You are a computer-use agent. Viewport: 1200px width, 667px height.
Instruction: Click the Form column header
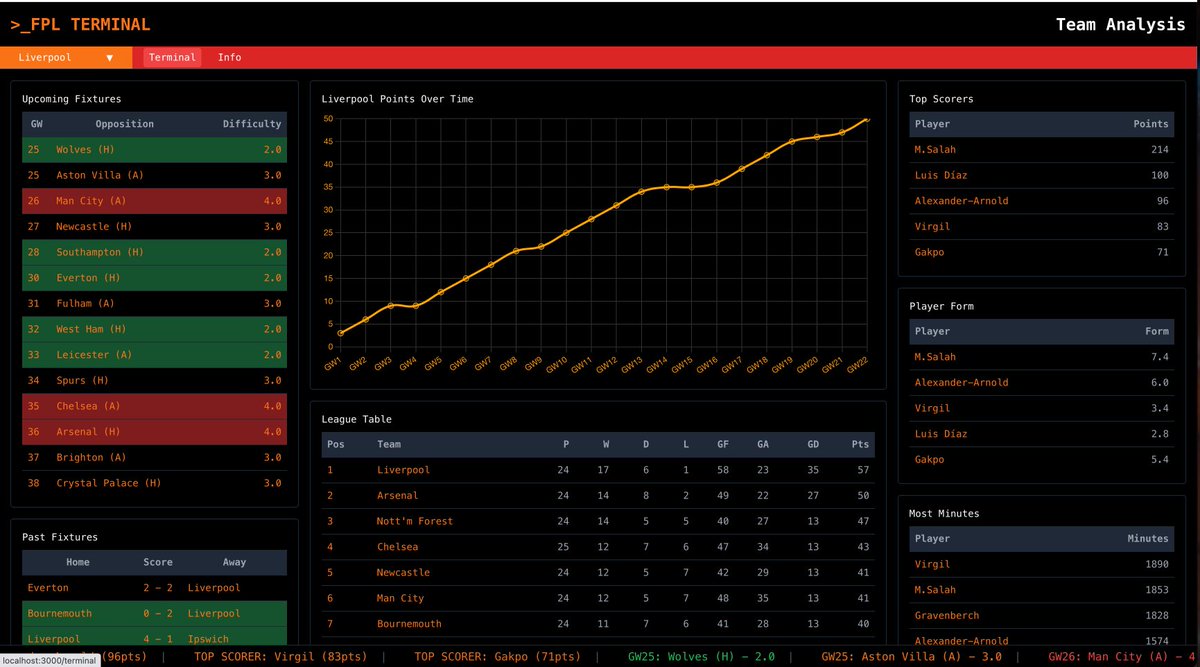click(1156, 331)
